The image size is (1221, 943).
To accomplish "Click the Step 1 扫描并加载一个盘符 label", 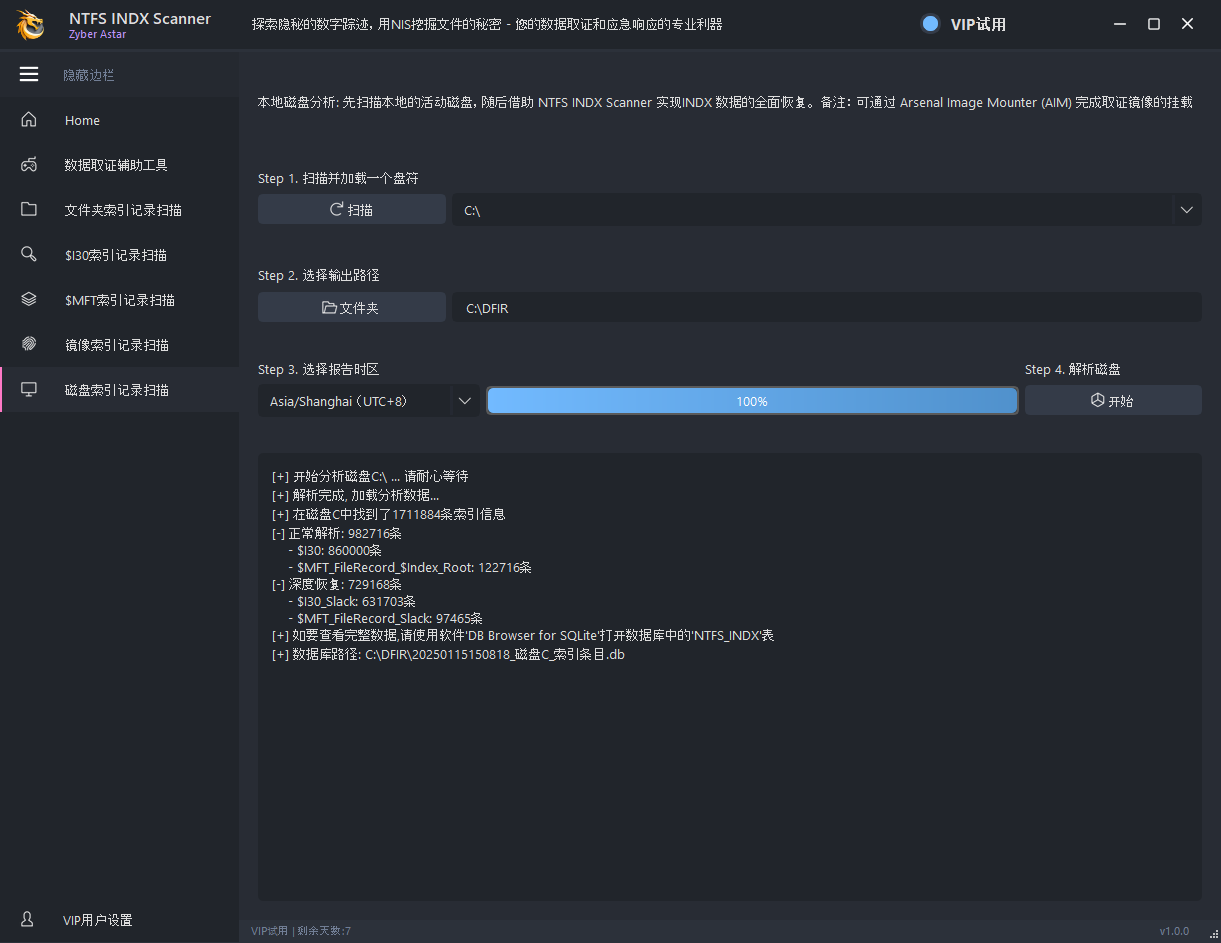I will (338, 178).
